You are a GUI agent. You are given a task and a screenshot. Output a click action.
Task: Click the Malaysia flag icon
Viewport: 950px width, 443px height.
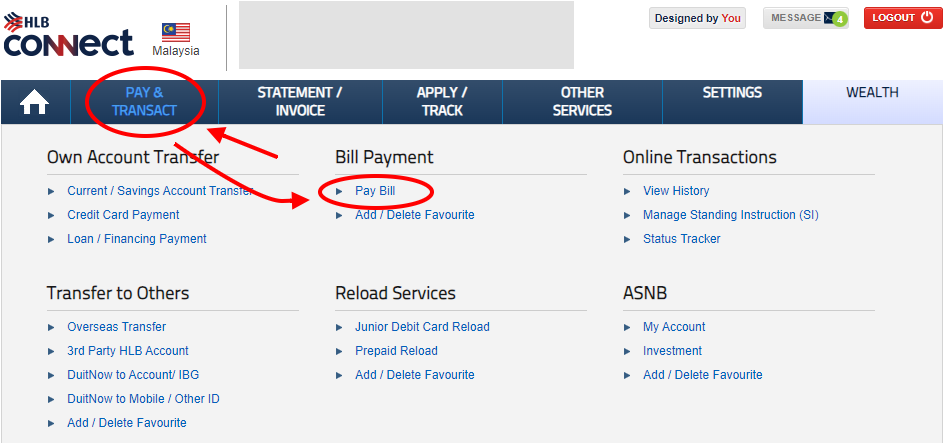tap(176, 32)
